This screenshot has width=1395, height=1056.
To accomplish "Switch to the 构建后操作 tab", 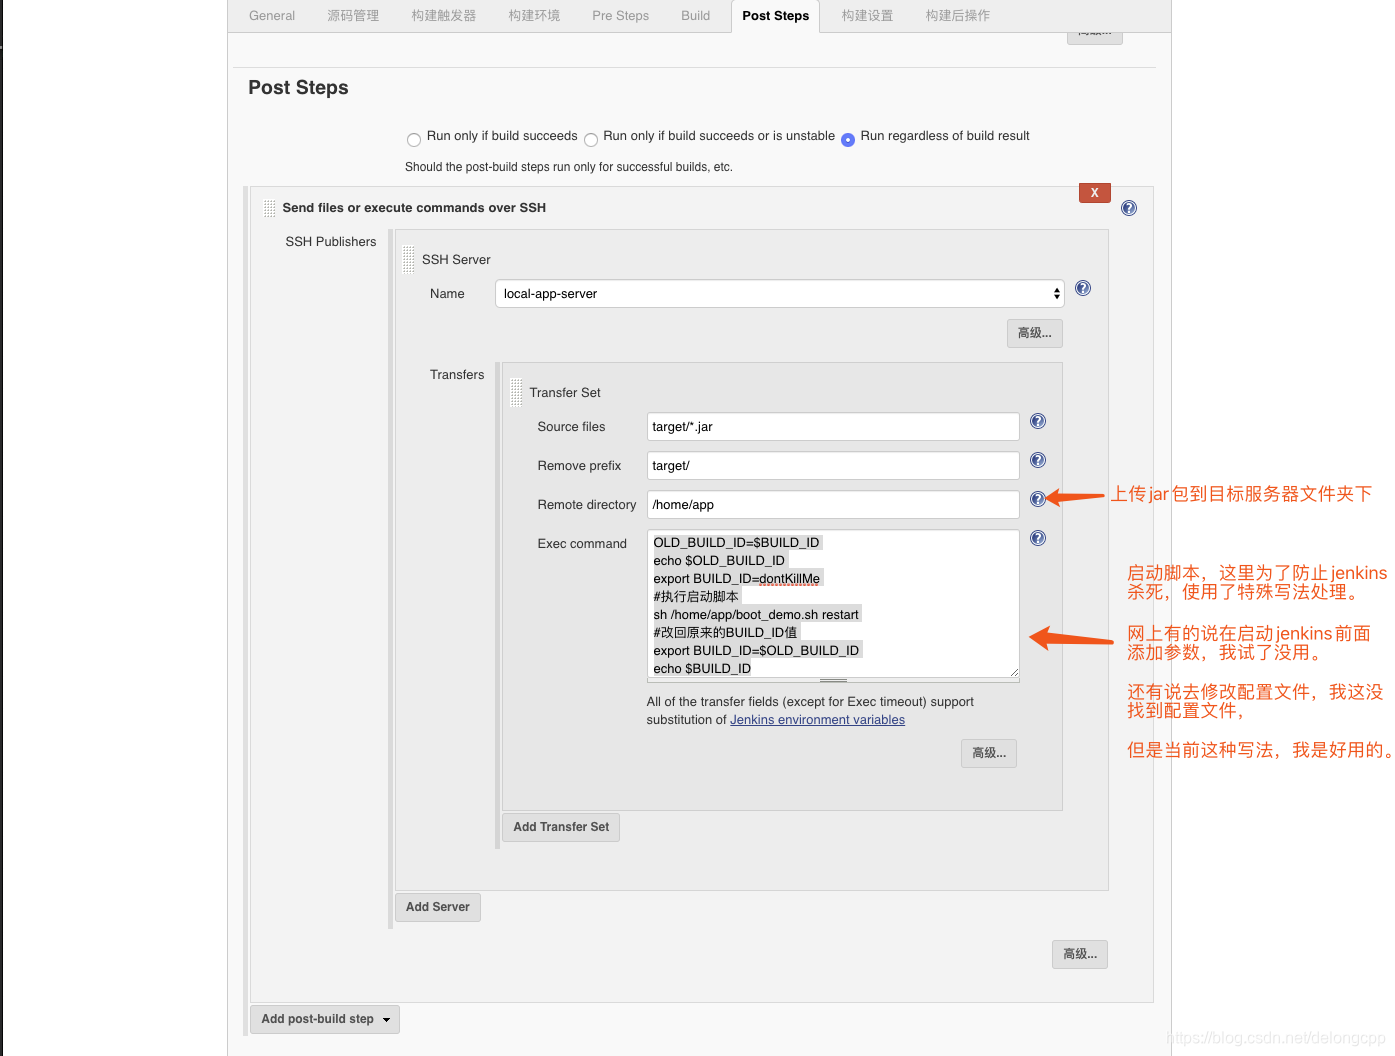I will [957, 16].
